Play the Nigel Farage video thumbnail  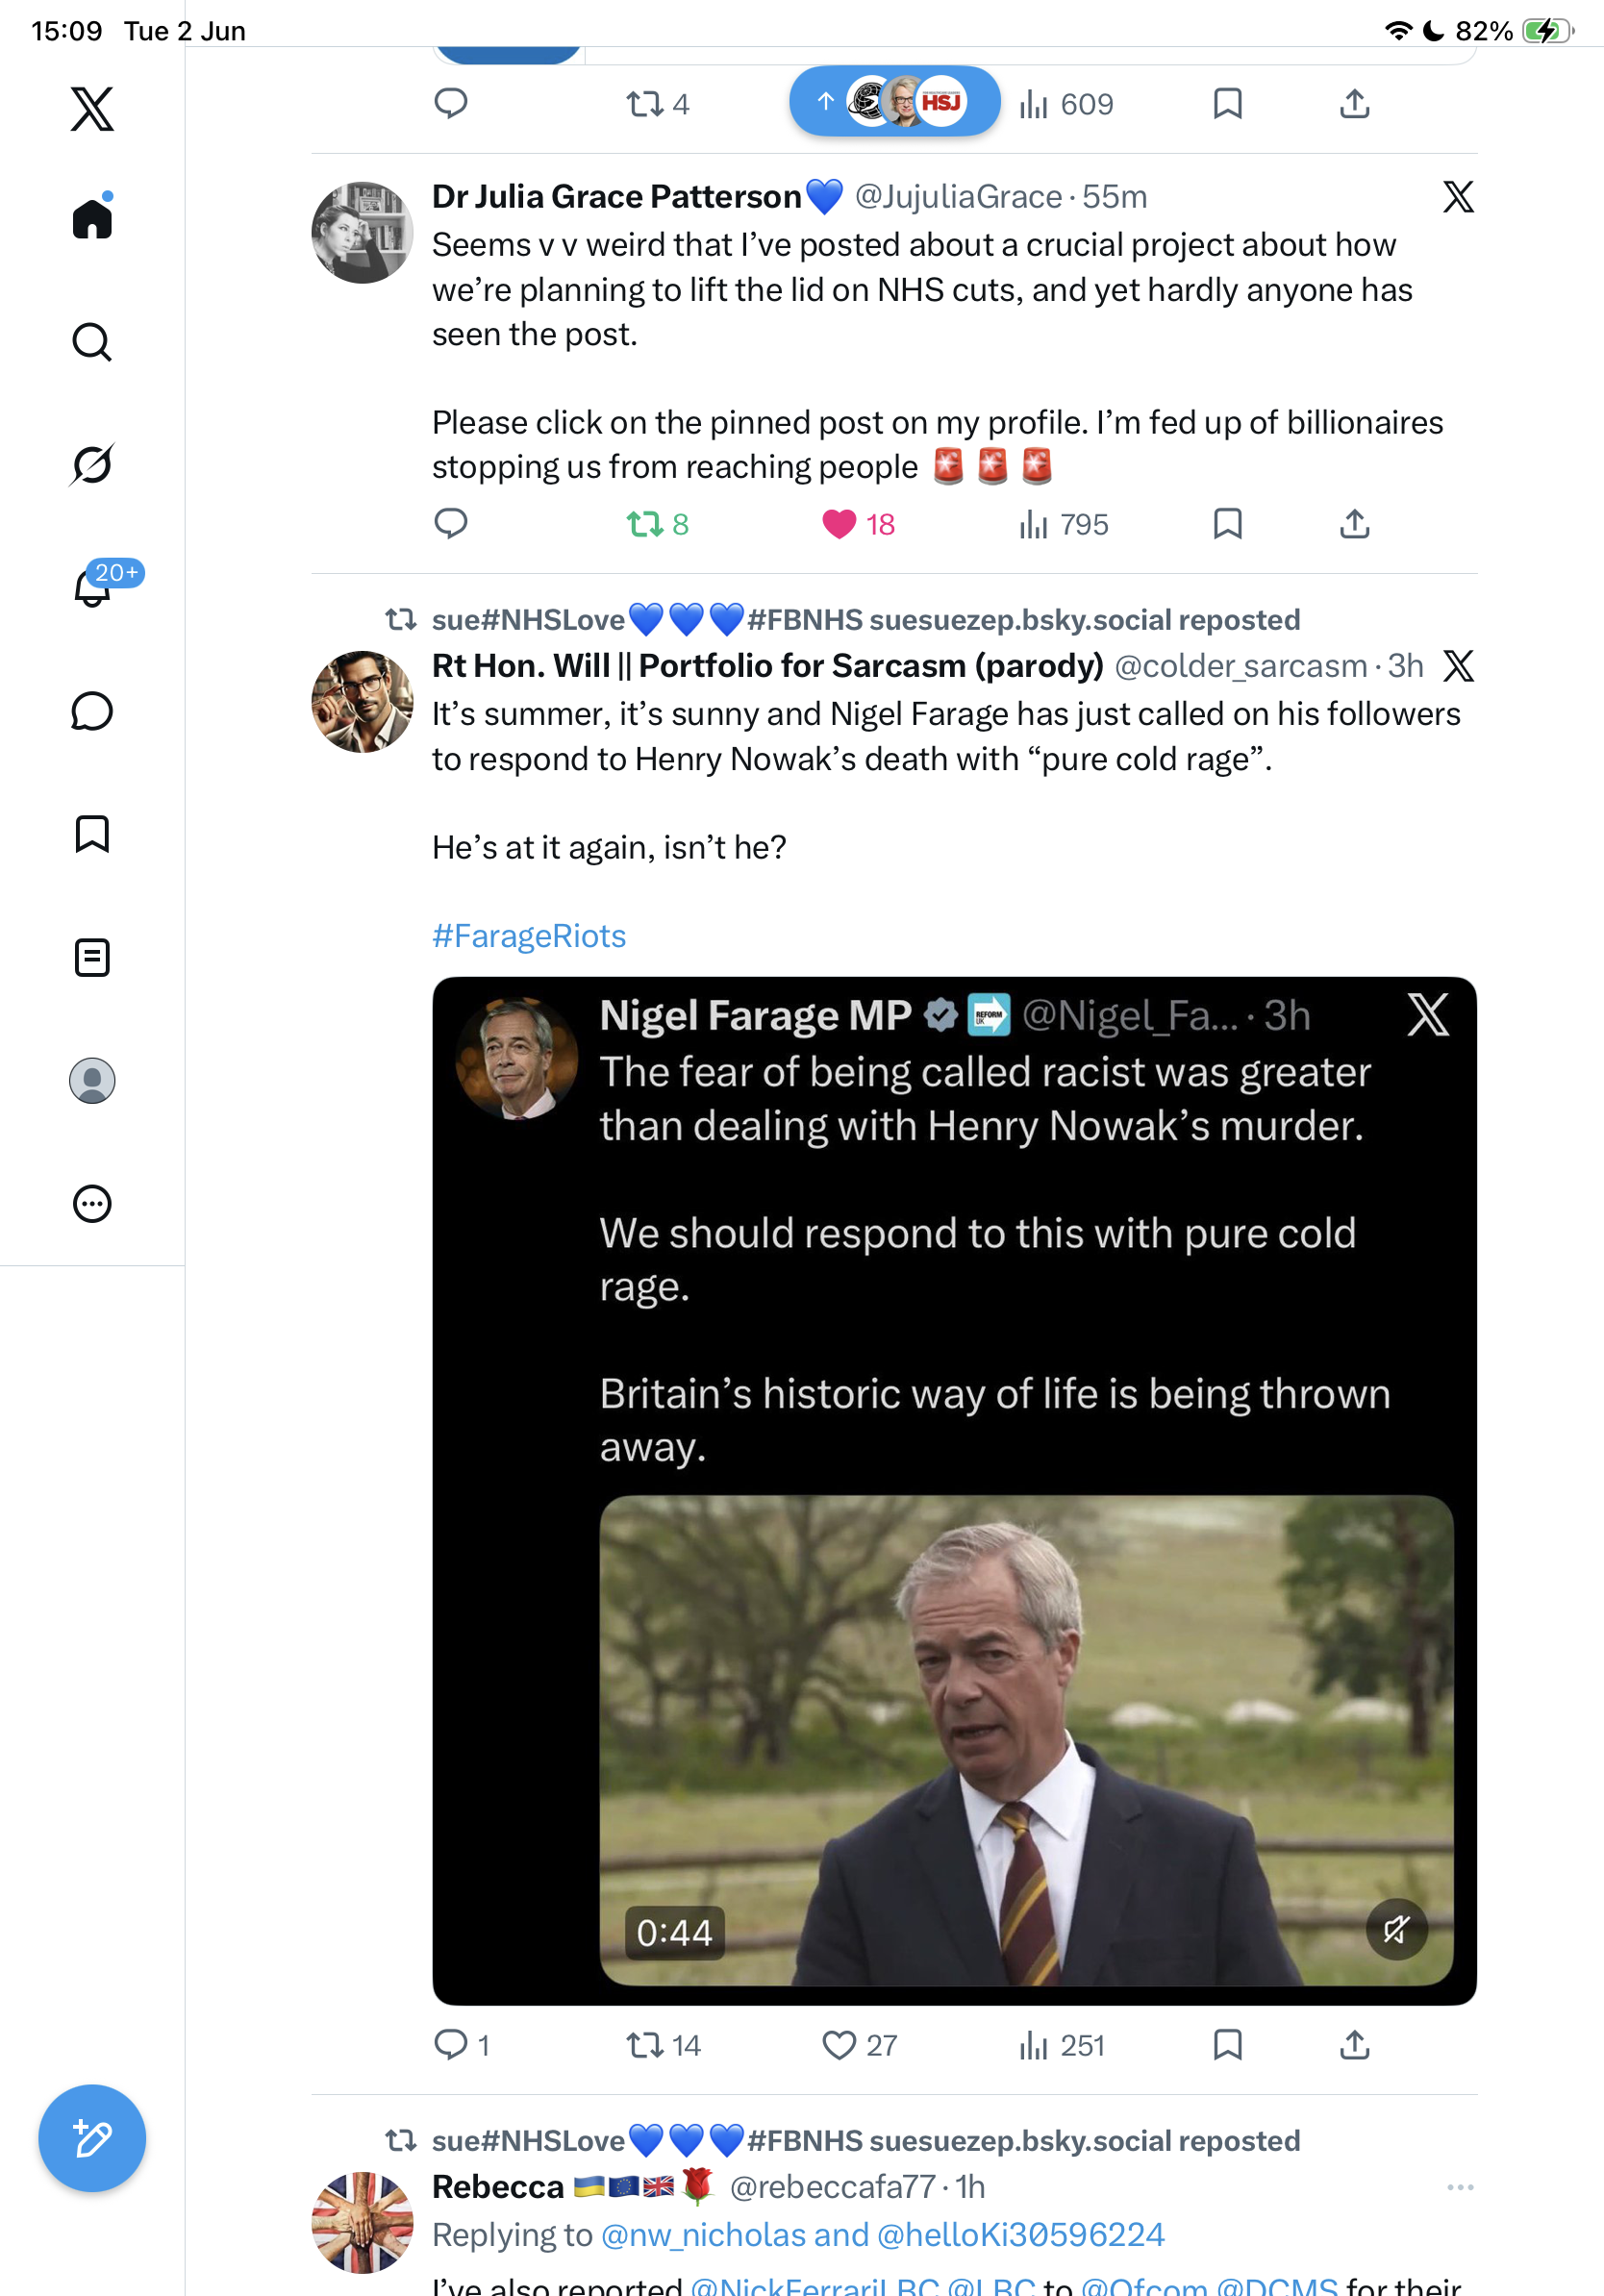1026,1740
